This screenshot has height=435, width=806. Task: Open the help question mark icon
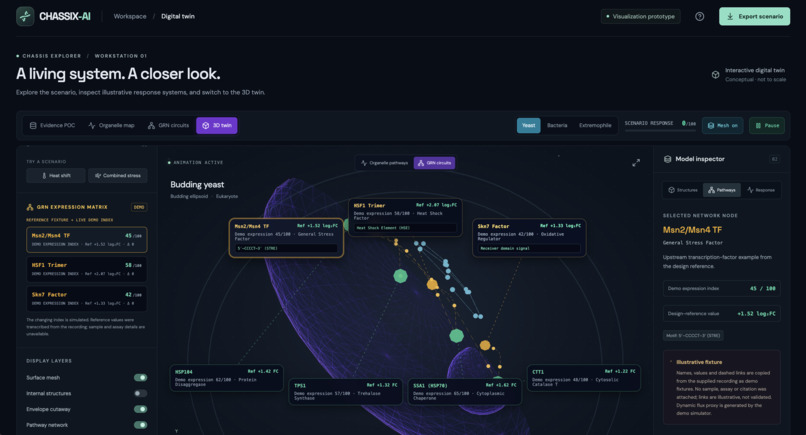[700, 16]
